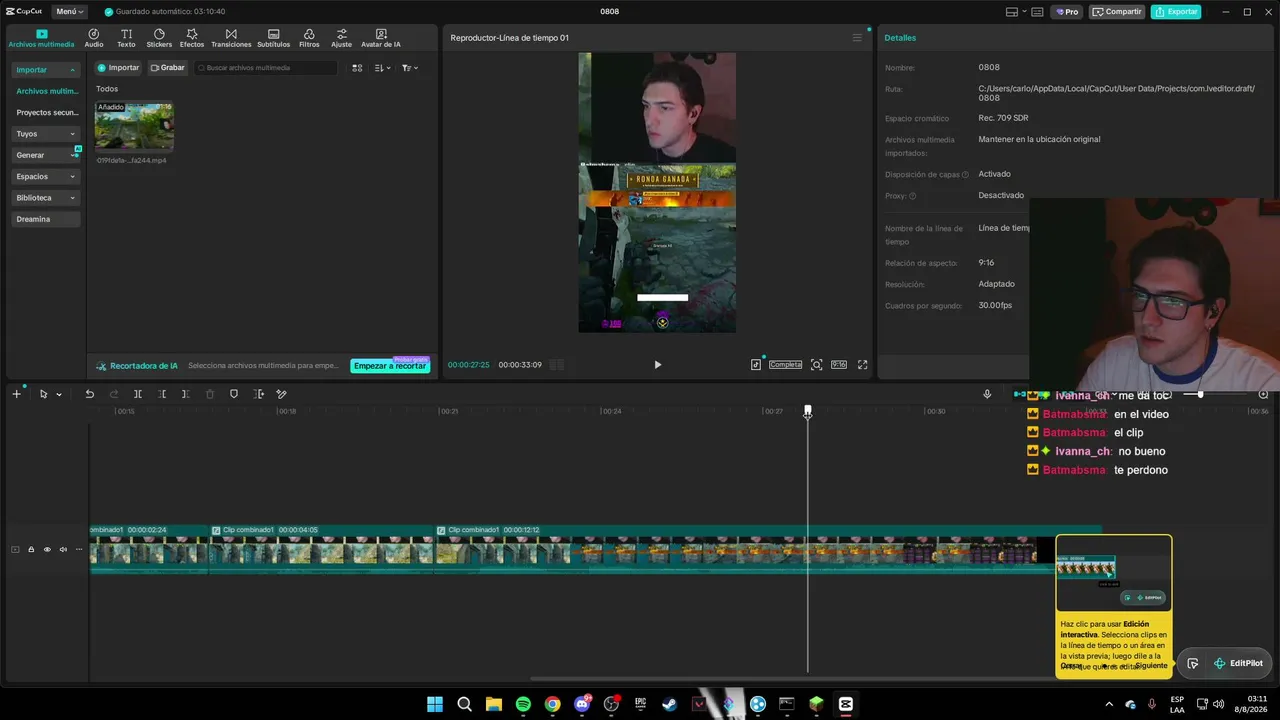Toggle the track cover thumbnail button
Screen dimensions: 1280x720
pyautogui.click(x=15, y=549)
